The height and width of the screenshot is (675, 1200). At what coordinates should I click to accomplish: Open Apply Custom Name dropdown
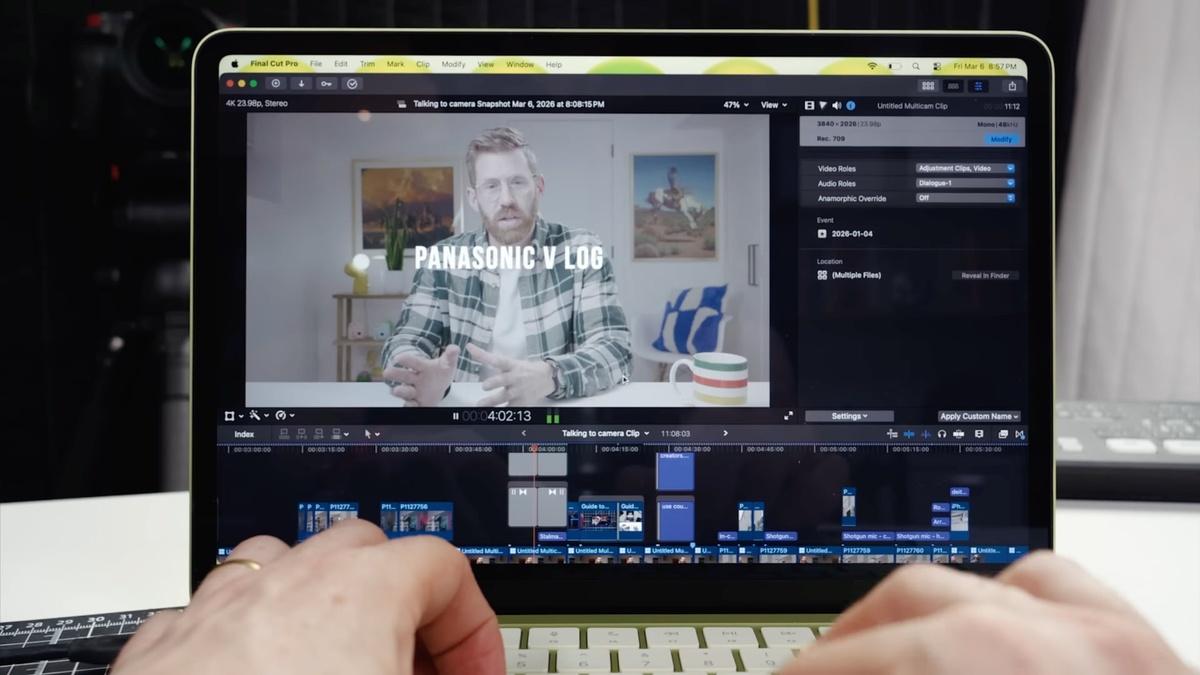coord(979,416)
